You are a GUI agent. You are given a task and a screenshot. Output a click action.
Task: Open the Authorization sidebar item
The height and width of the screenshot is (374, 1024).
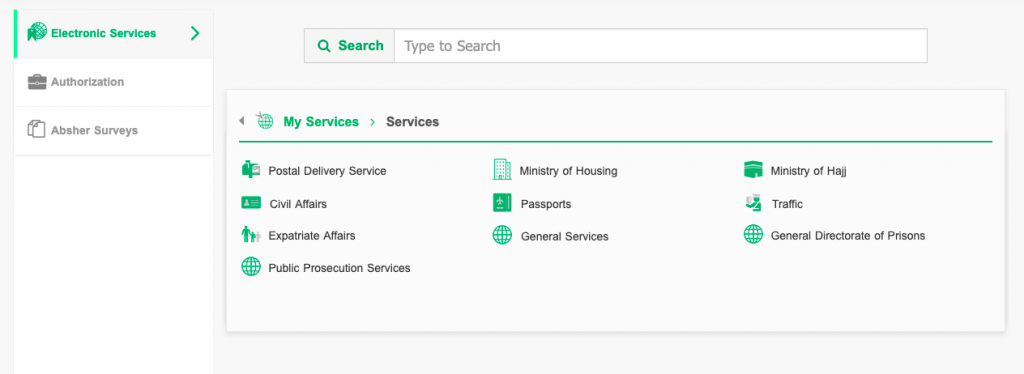pyautogui.click(x=114, y=82)
